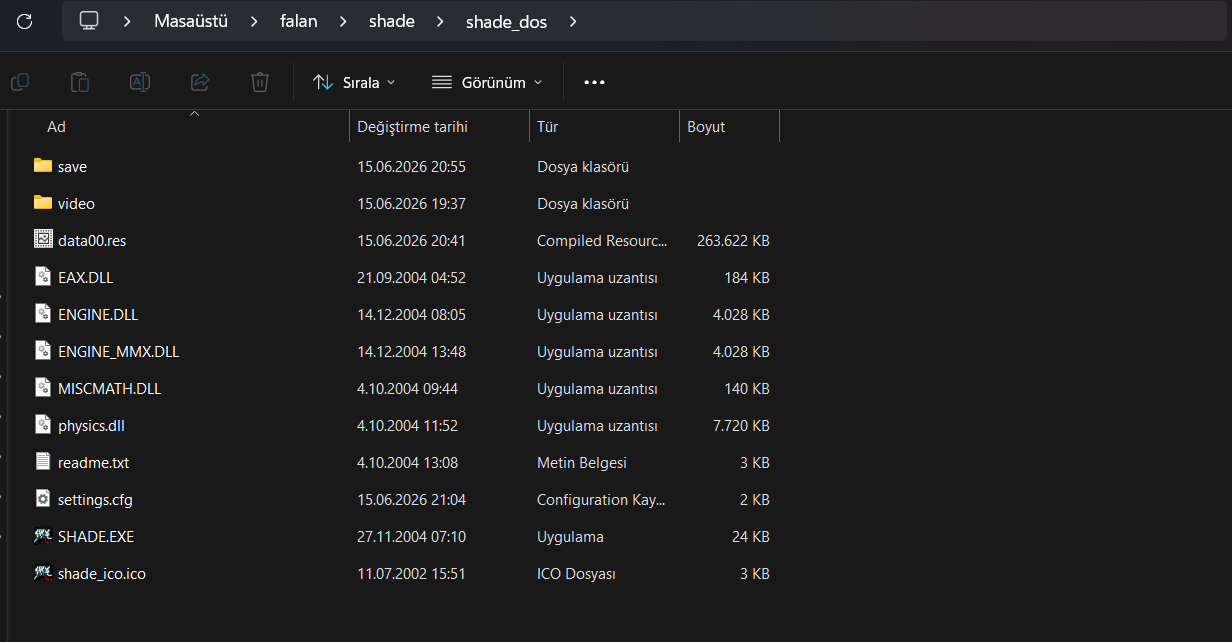Click the ICO Dosyası type cell
1232x642 pixels.
click(576, 574)
